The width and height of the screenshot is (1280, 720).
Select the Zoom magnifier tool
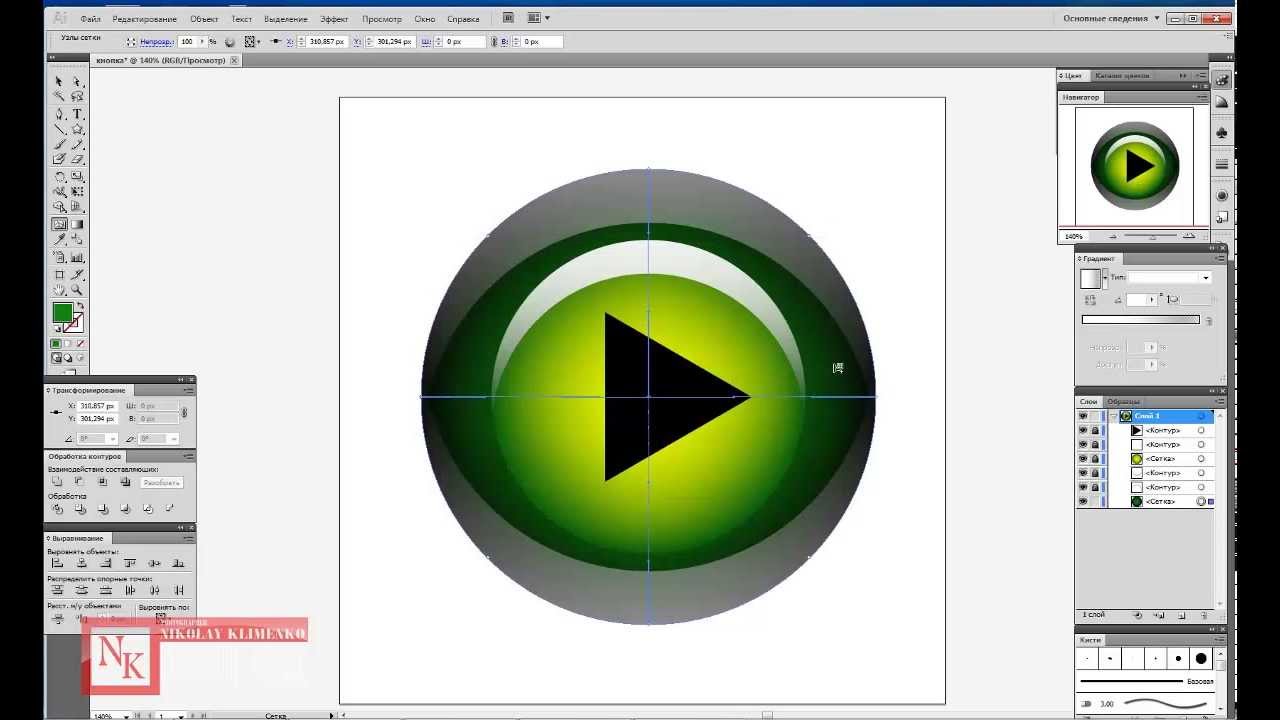click(x=77, y=289)
